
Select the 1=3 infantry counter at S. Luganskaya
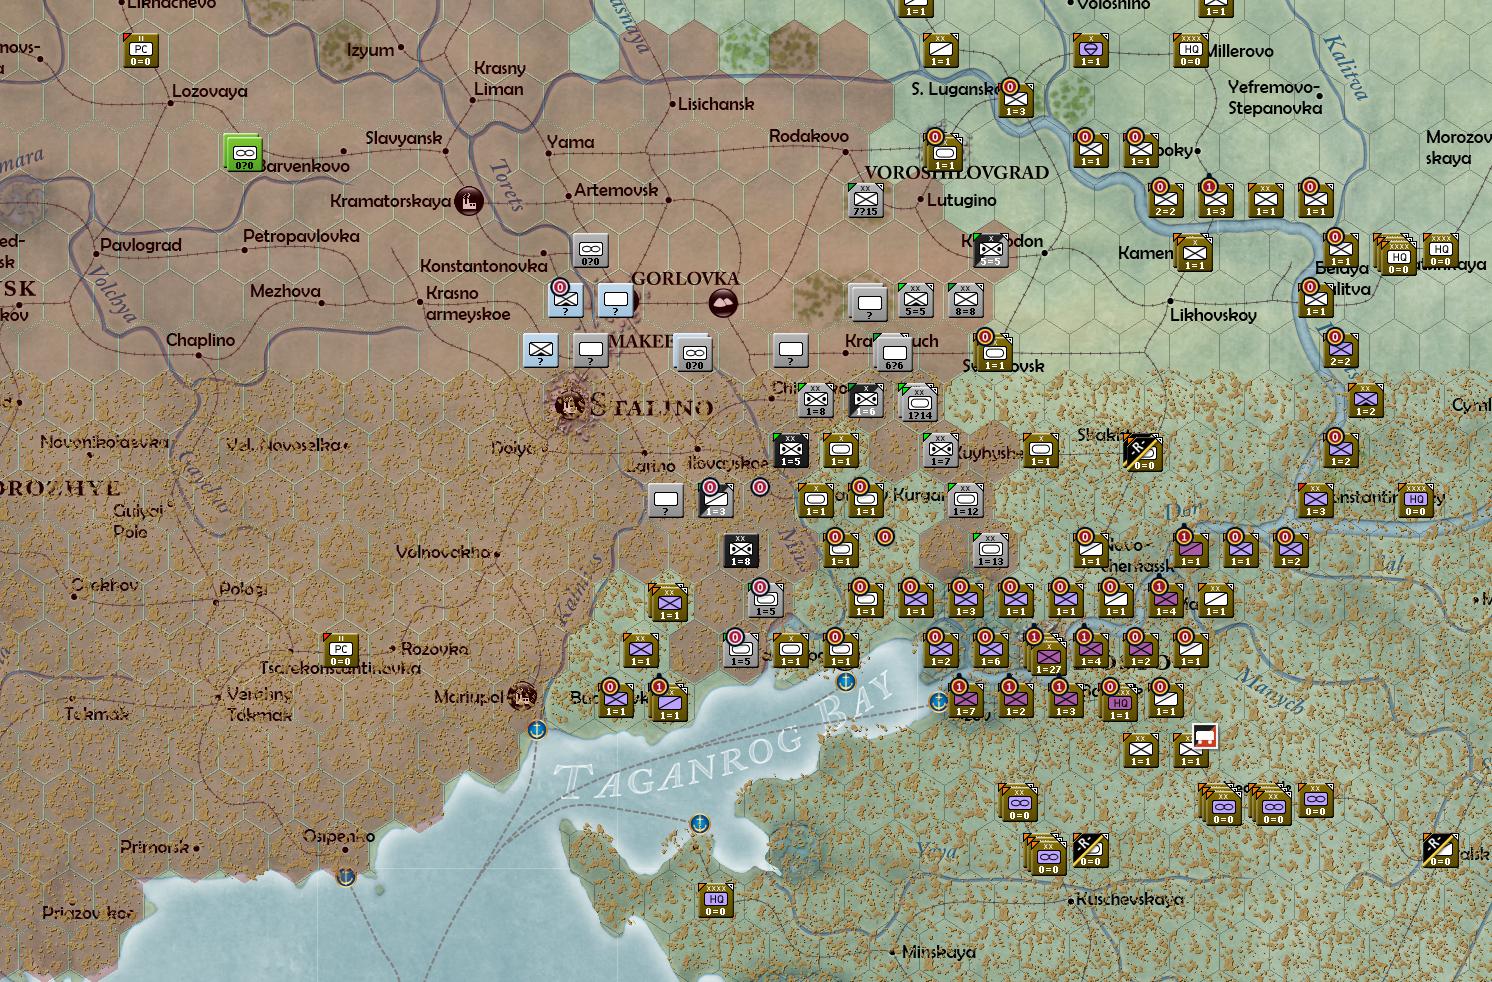[1015, 100]
